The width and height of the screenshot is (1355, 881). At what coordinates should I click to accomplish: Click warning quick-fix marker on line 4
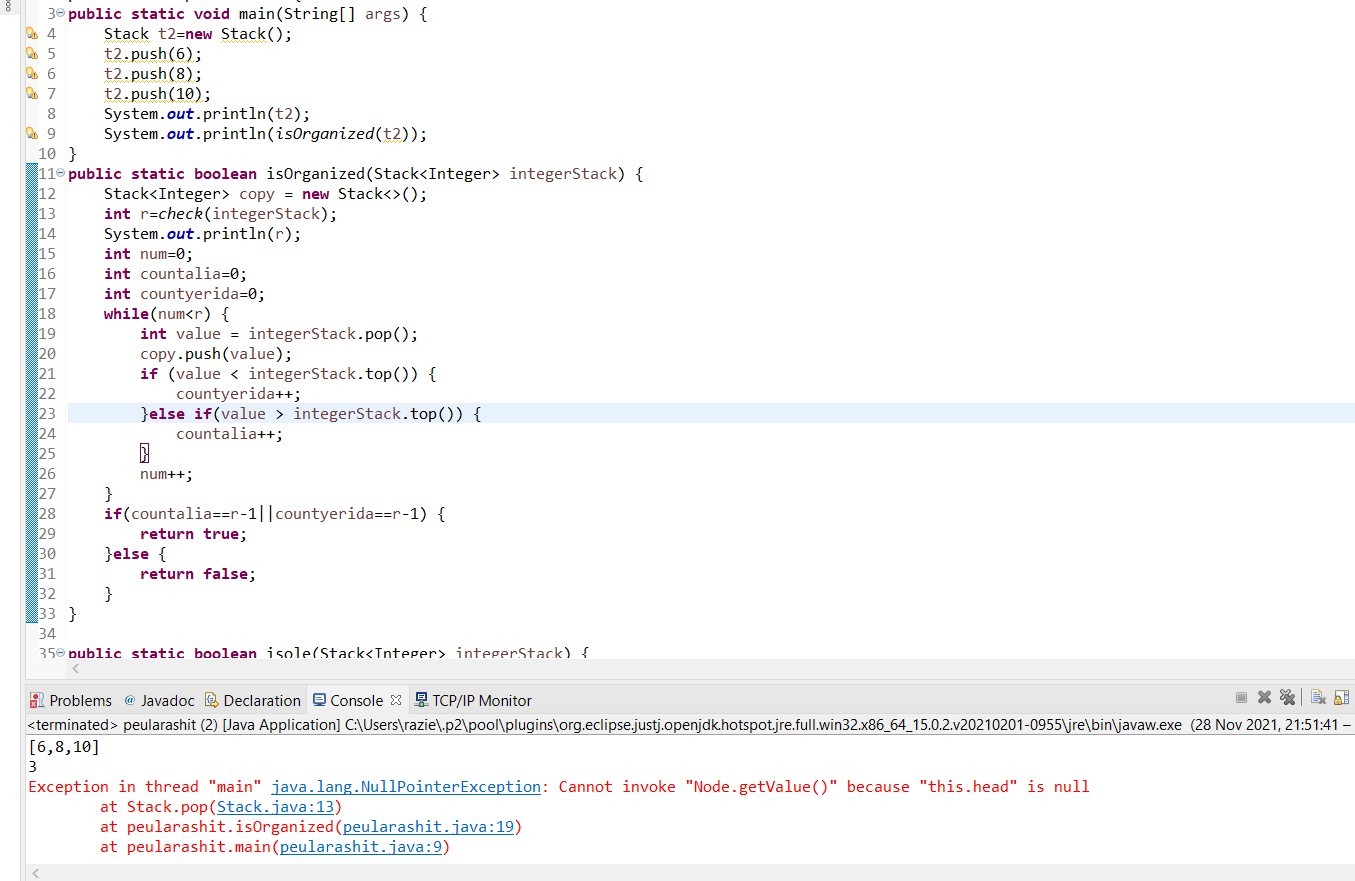pos(31,34)
